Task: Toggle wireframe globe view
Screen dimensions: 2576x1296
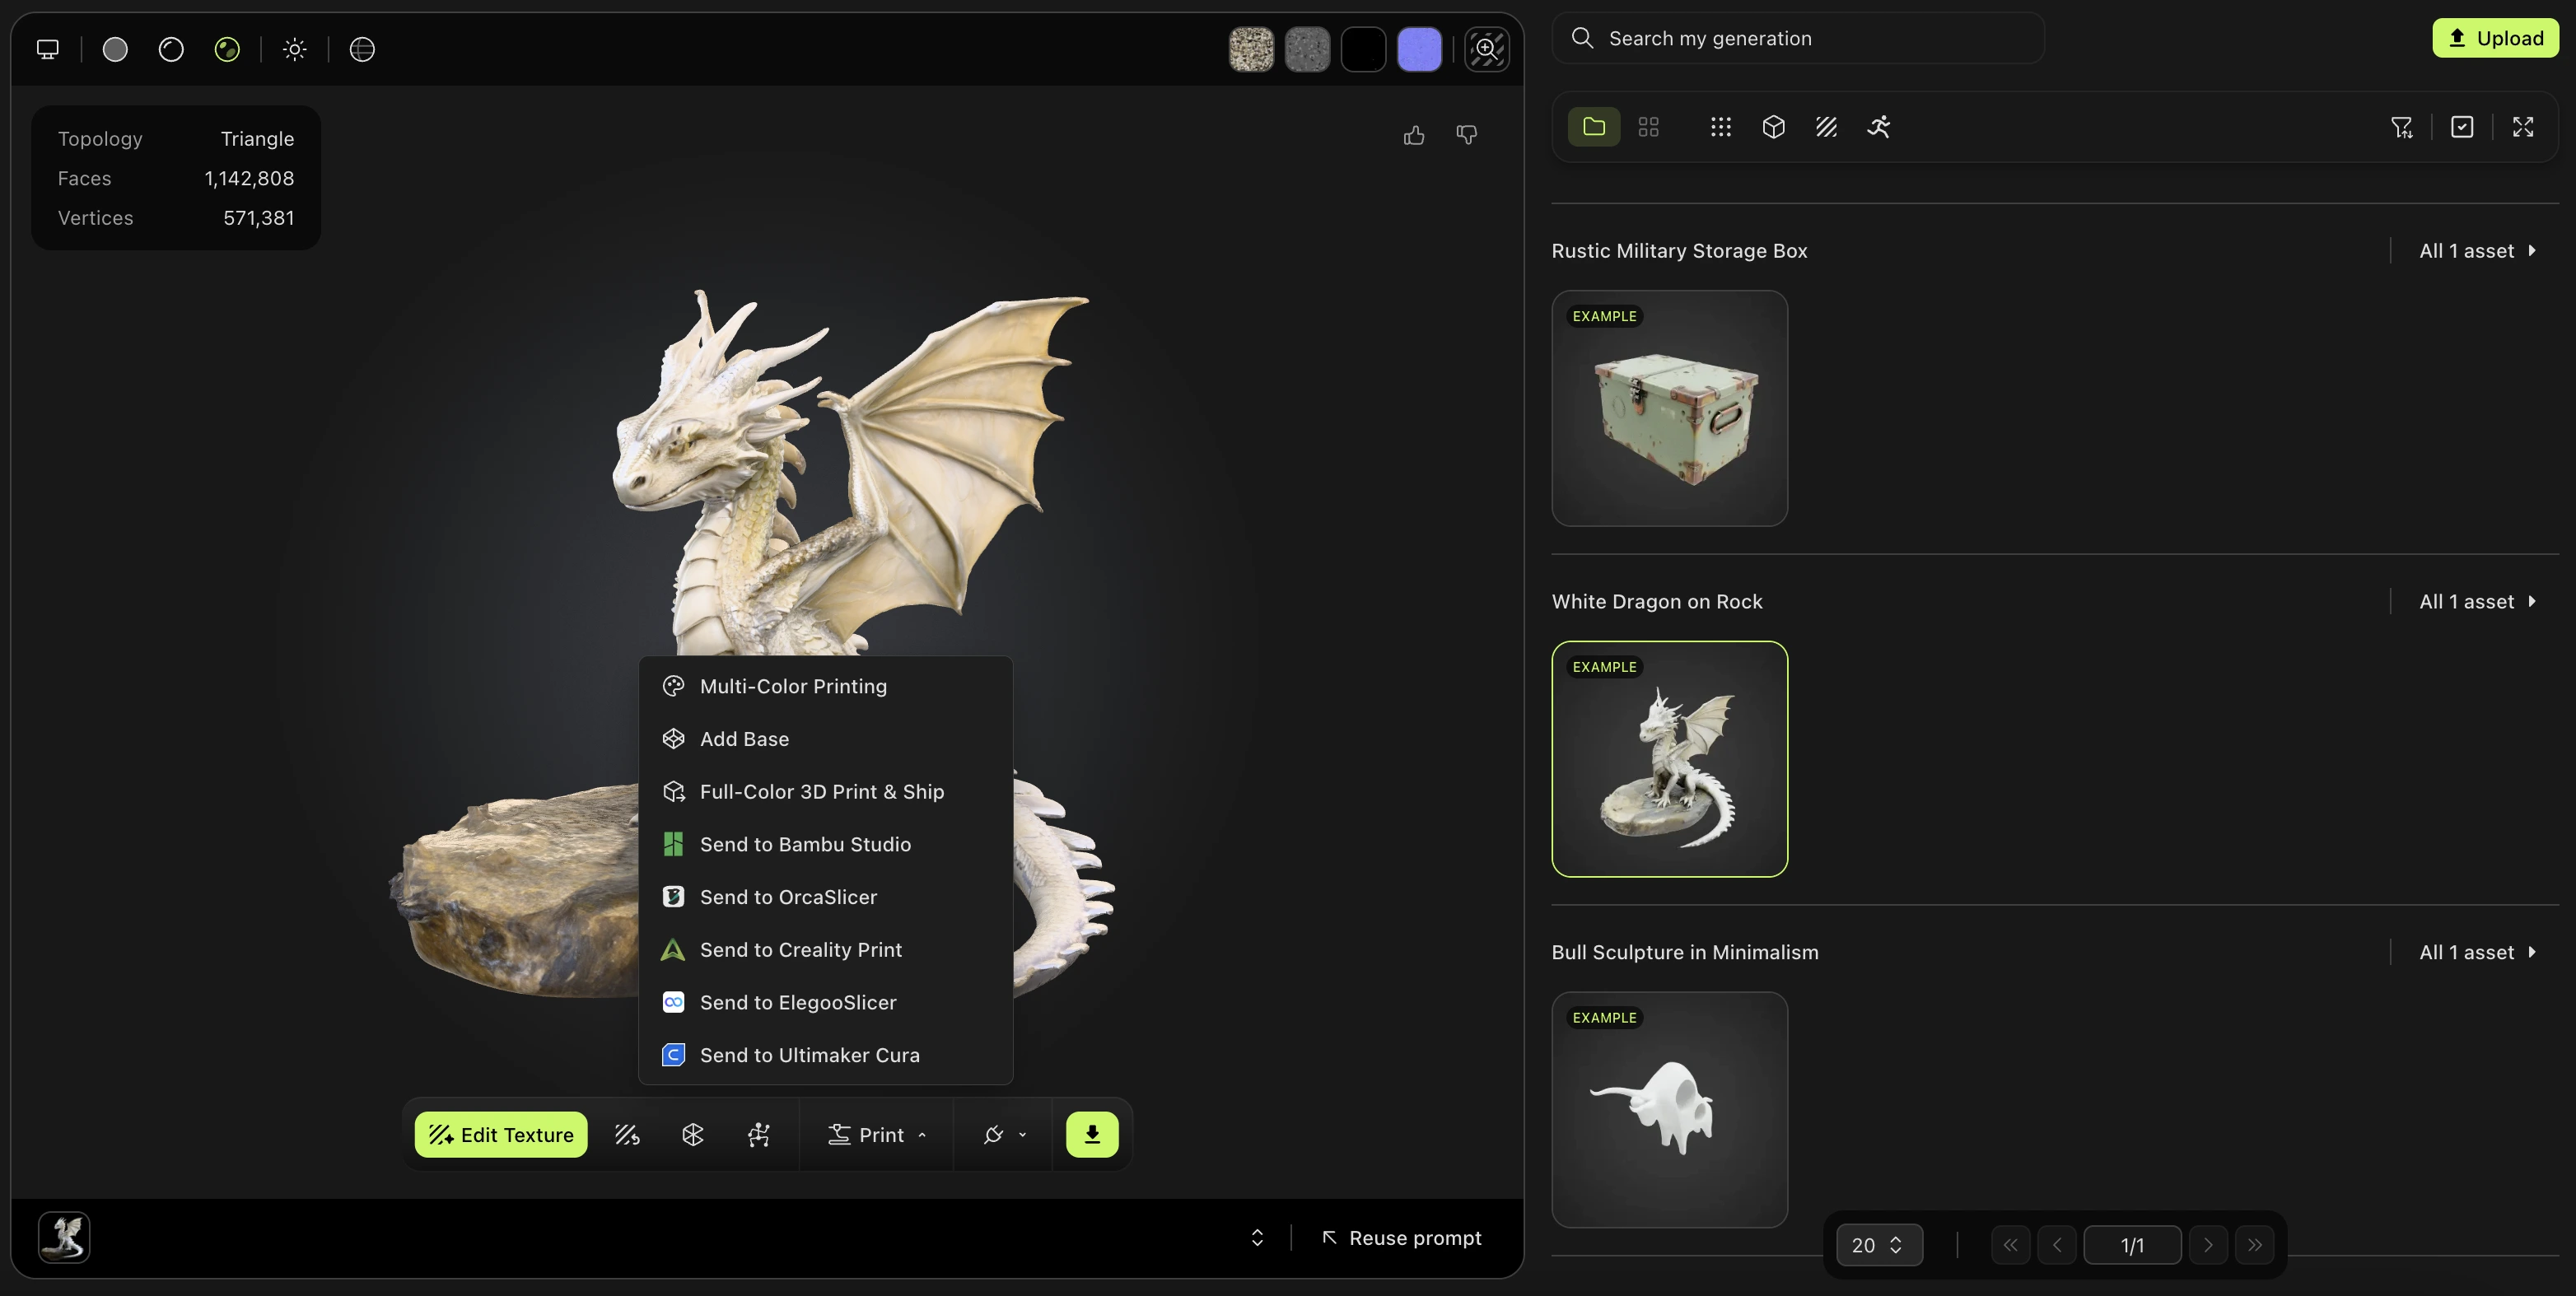Action: pos(362,49)
